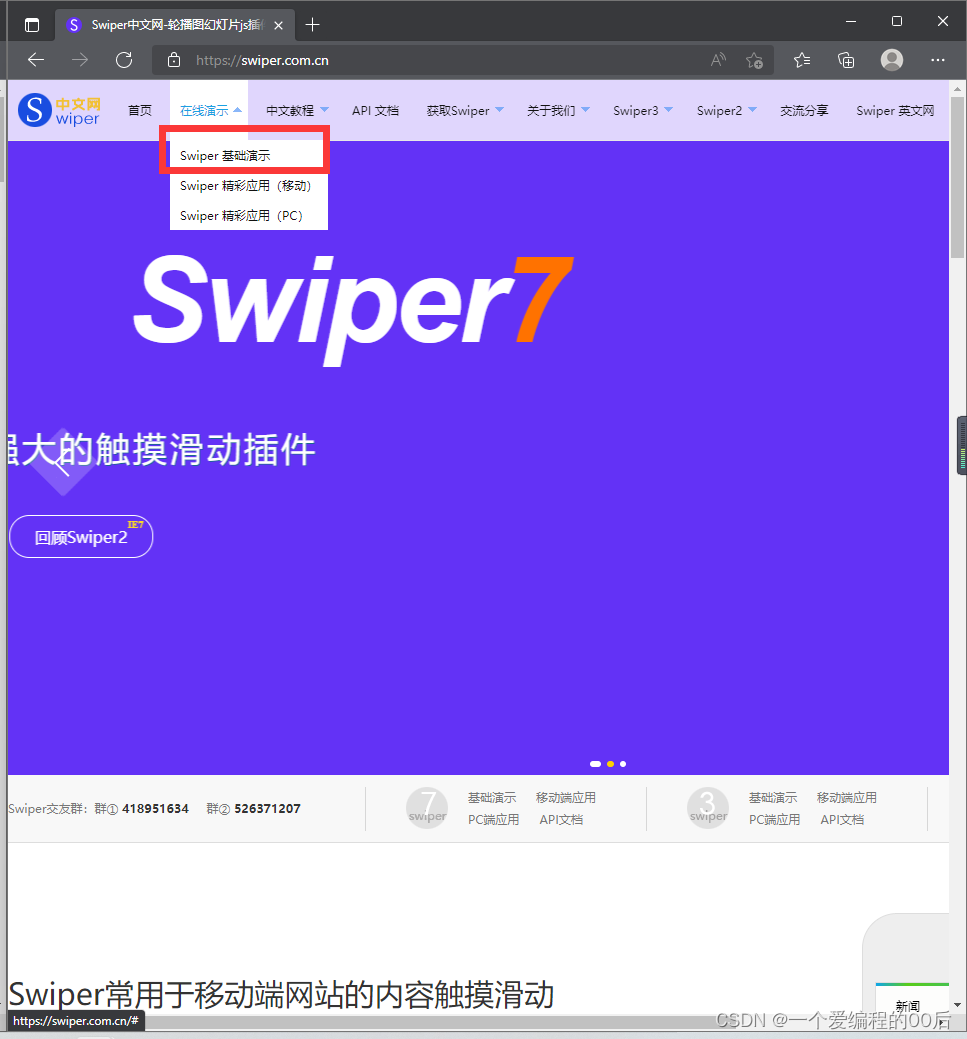967x1039 pixels.
Task: Click the Swiper7 circular logo in footer
Action: pos(427,808)
